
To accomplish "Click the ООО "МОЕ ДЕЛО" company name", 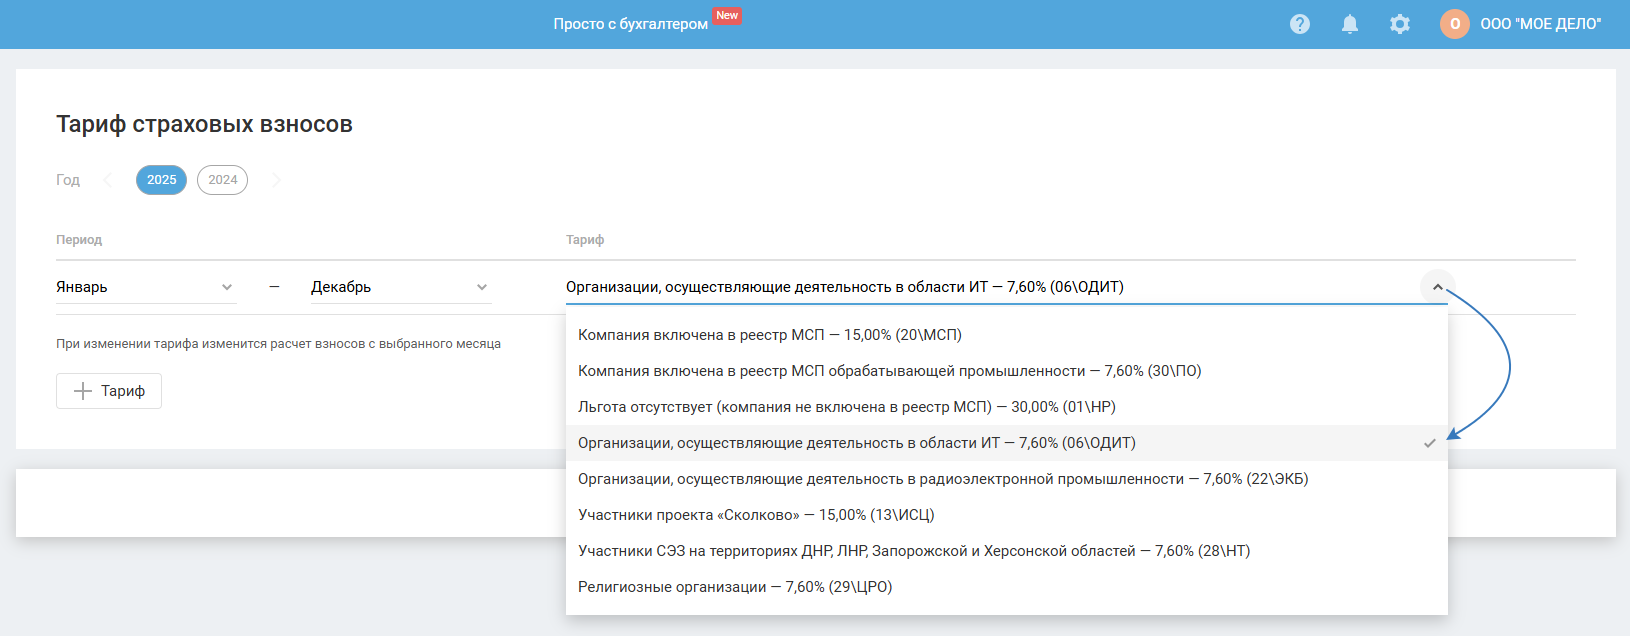I will [1540, 24].
